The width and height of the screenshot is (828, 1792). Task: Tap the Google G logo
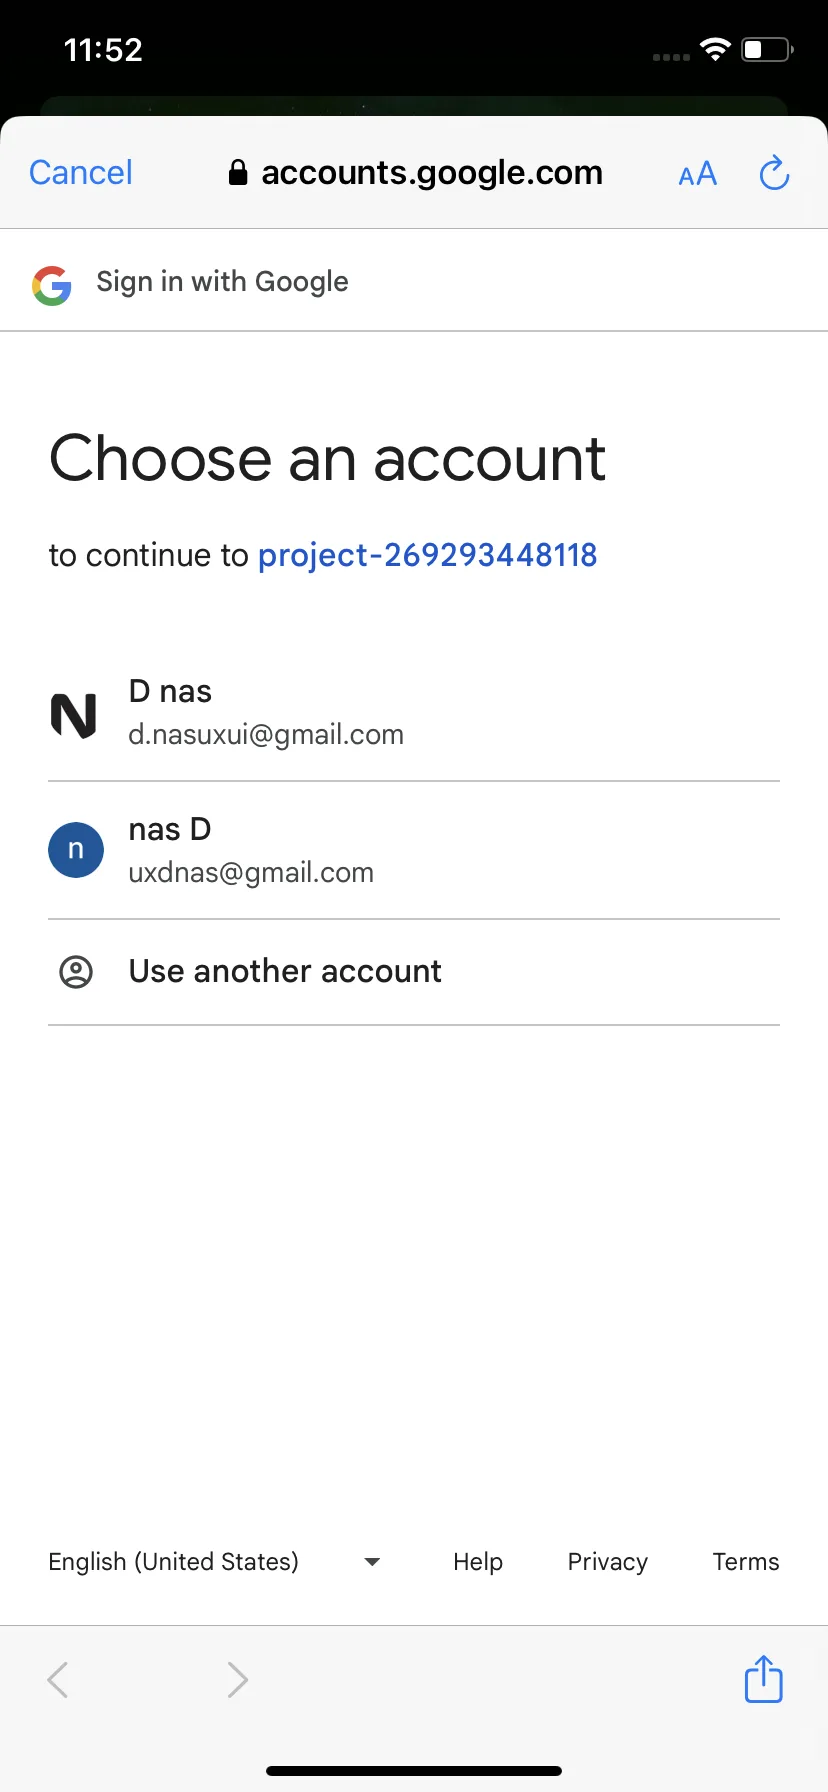(x=51, y=285)
